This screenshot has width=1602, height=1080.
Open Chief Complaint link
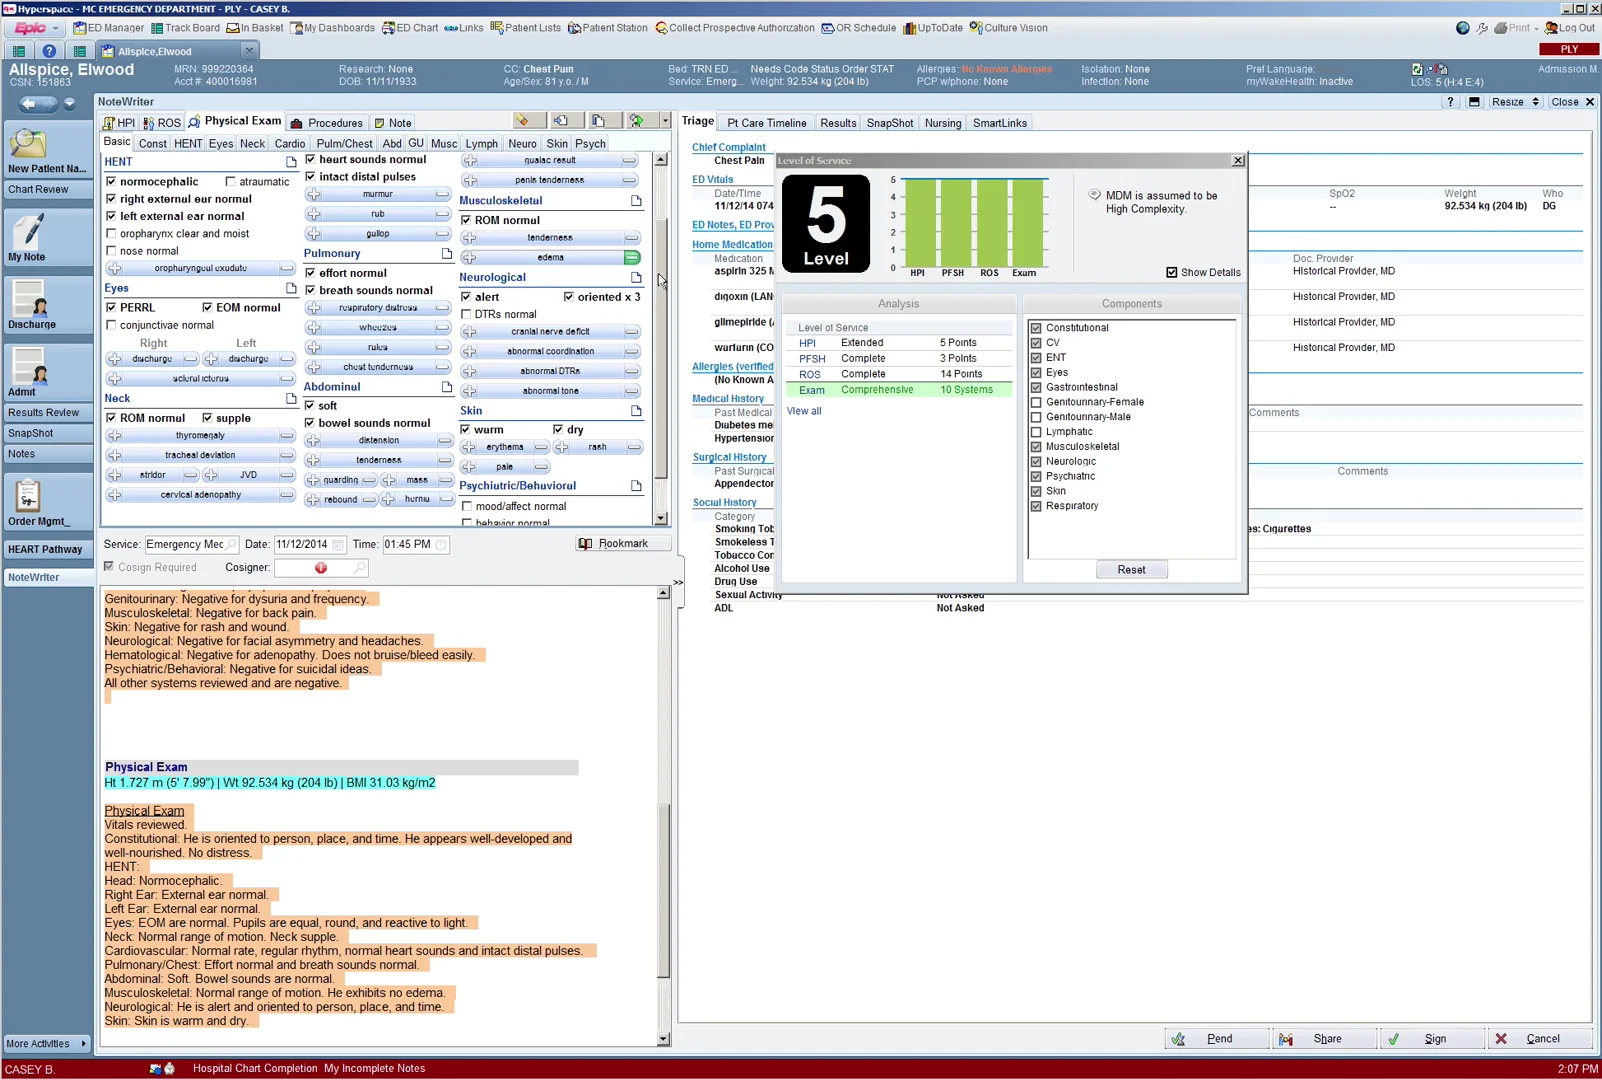click(729, 147)
